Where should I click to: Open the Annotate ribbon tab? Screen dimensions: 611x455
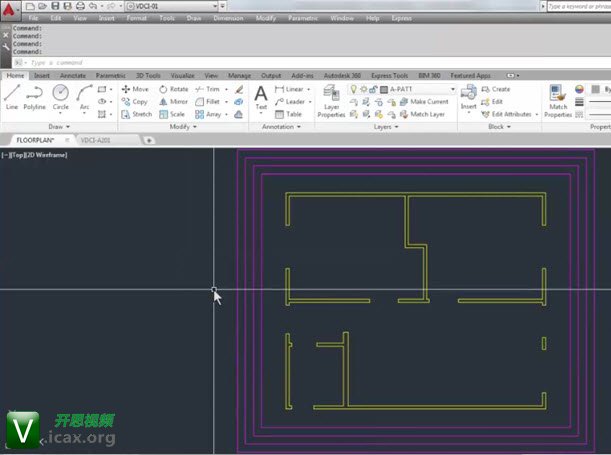72,75
